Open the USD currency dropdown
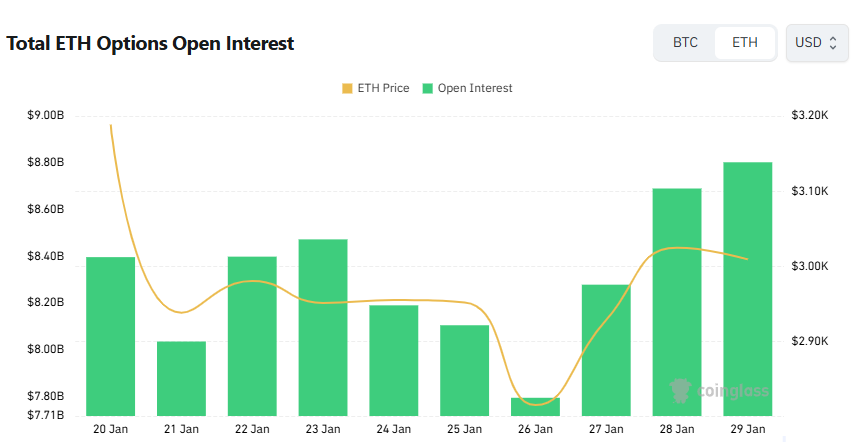Screen dimensions: 856x442 pos(816,43)
